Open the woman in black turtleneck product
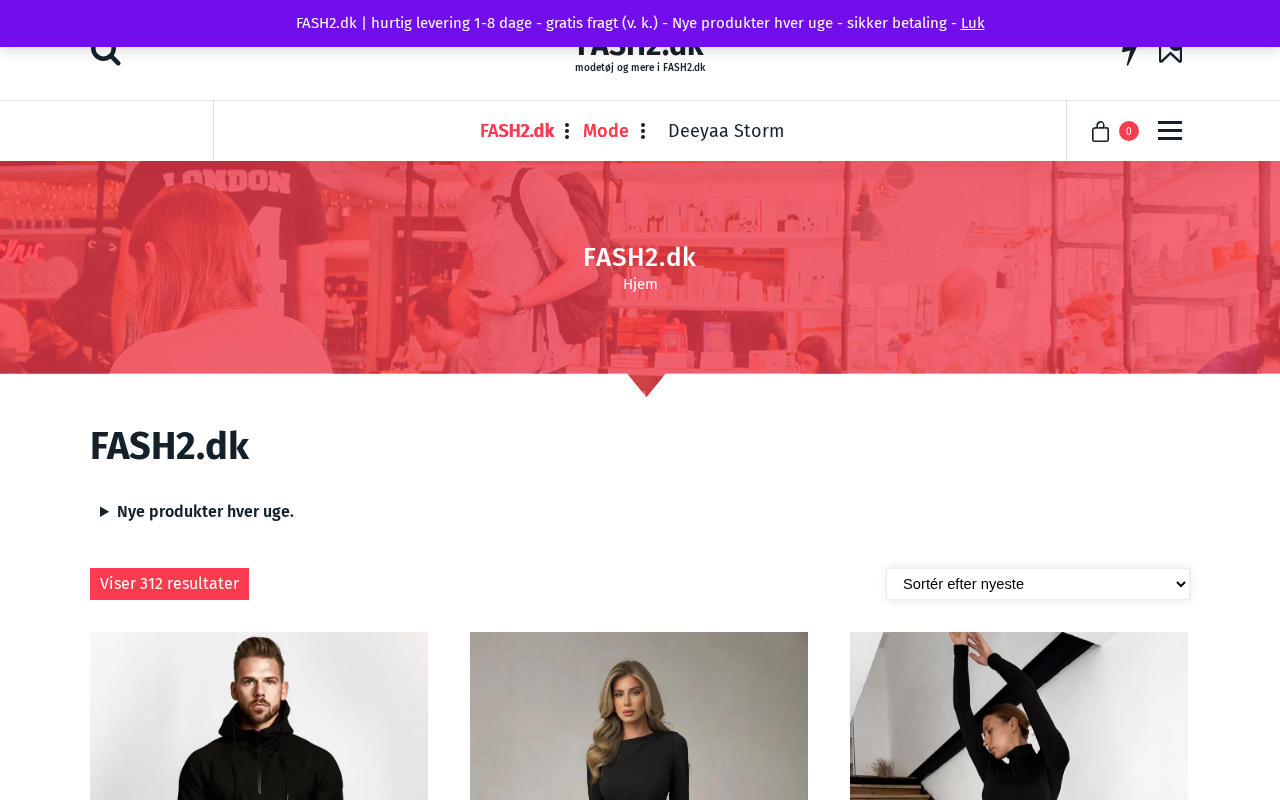1280x800 pixels. click(1019, 716)
